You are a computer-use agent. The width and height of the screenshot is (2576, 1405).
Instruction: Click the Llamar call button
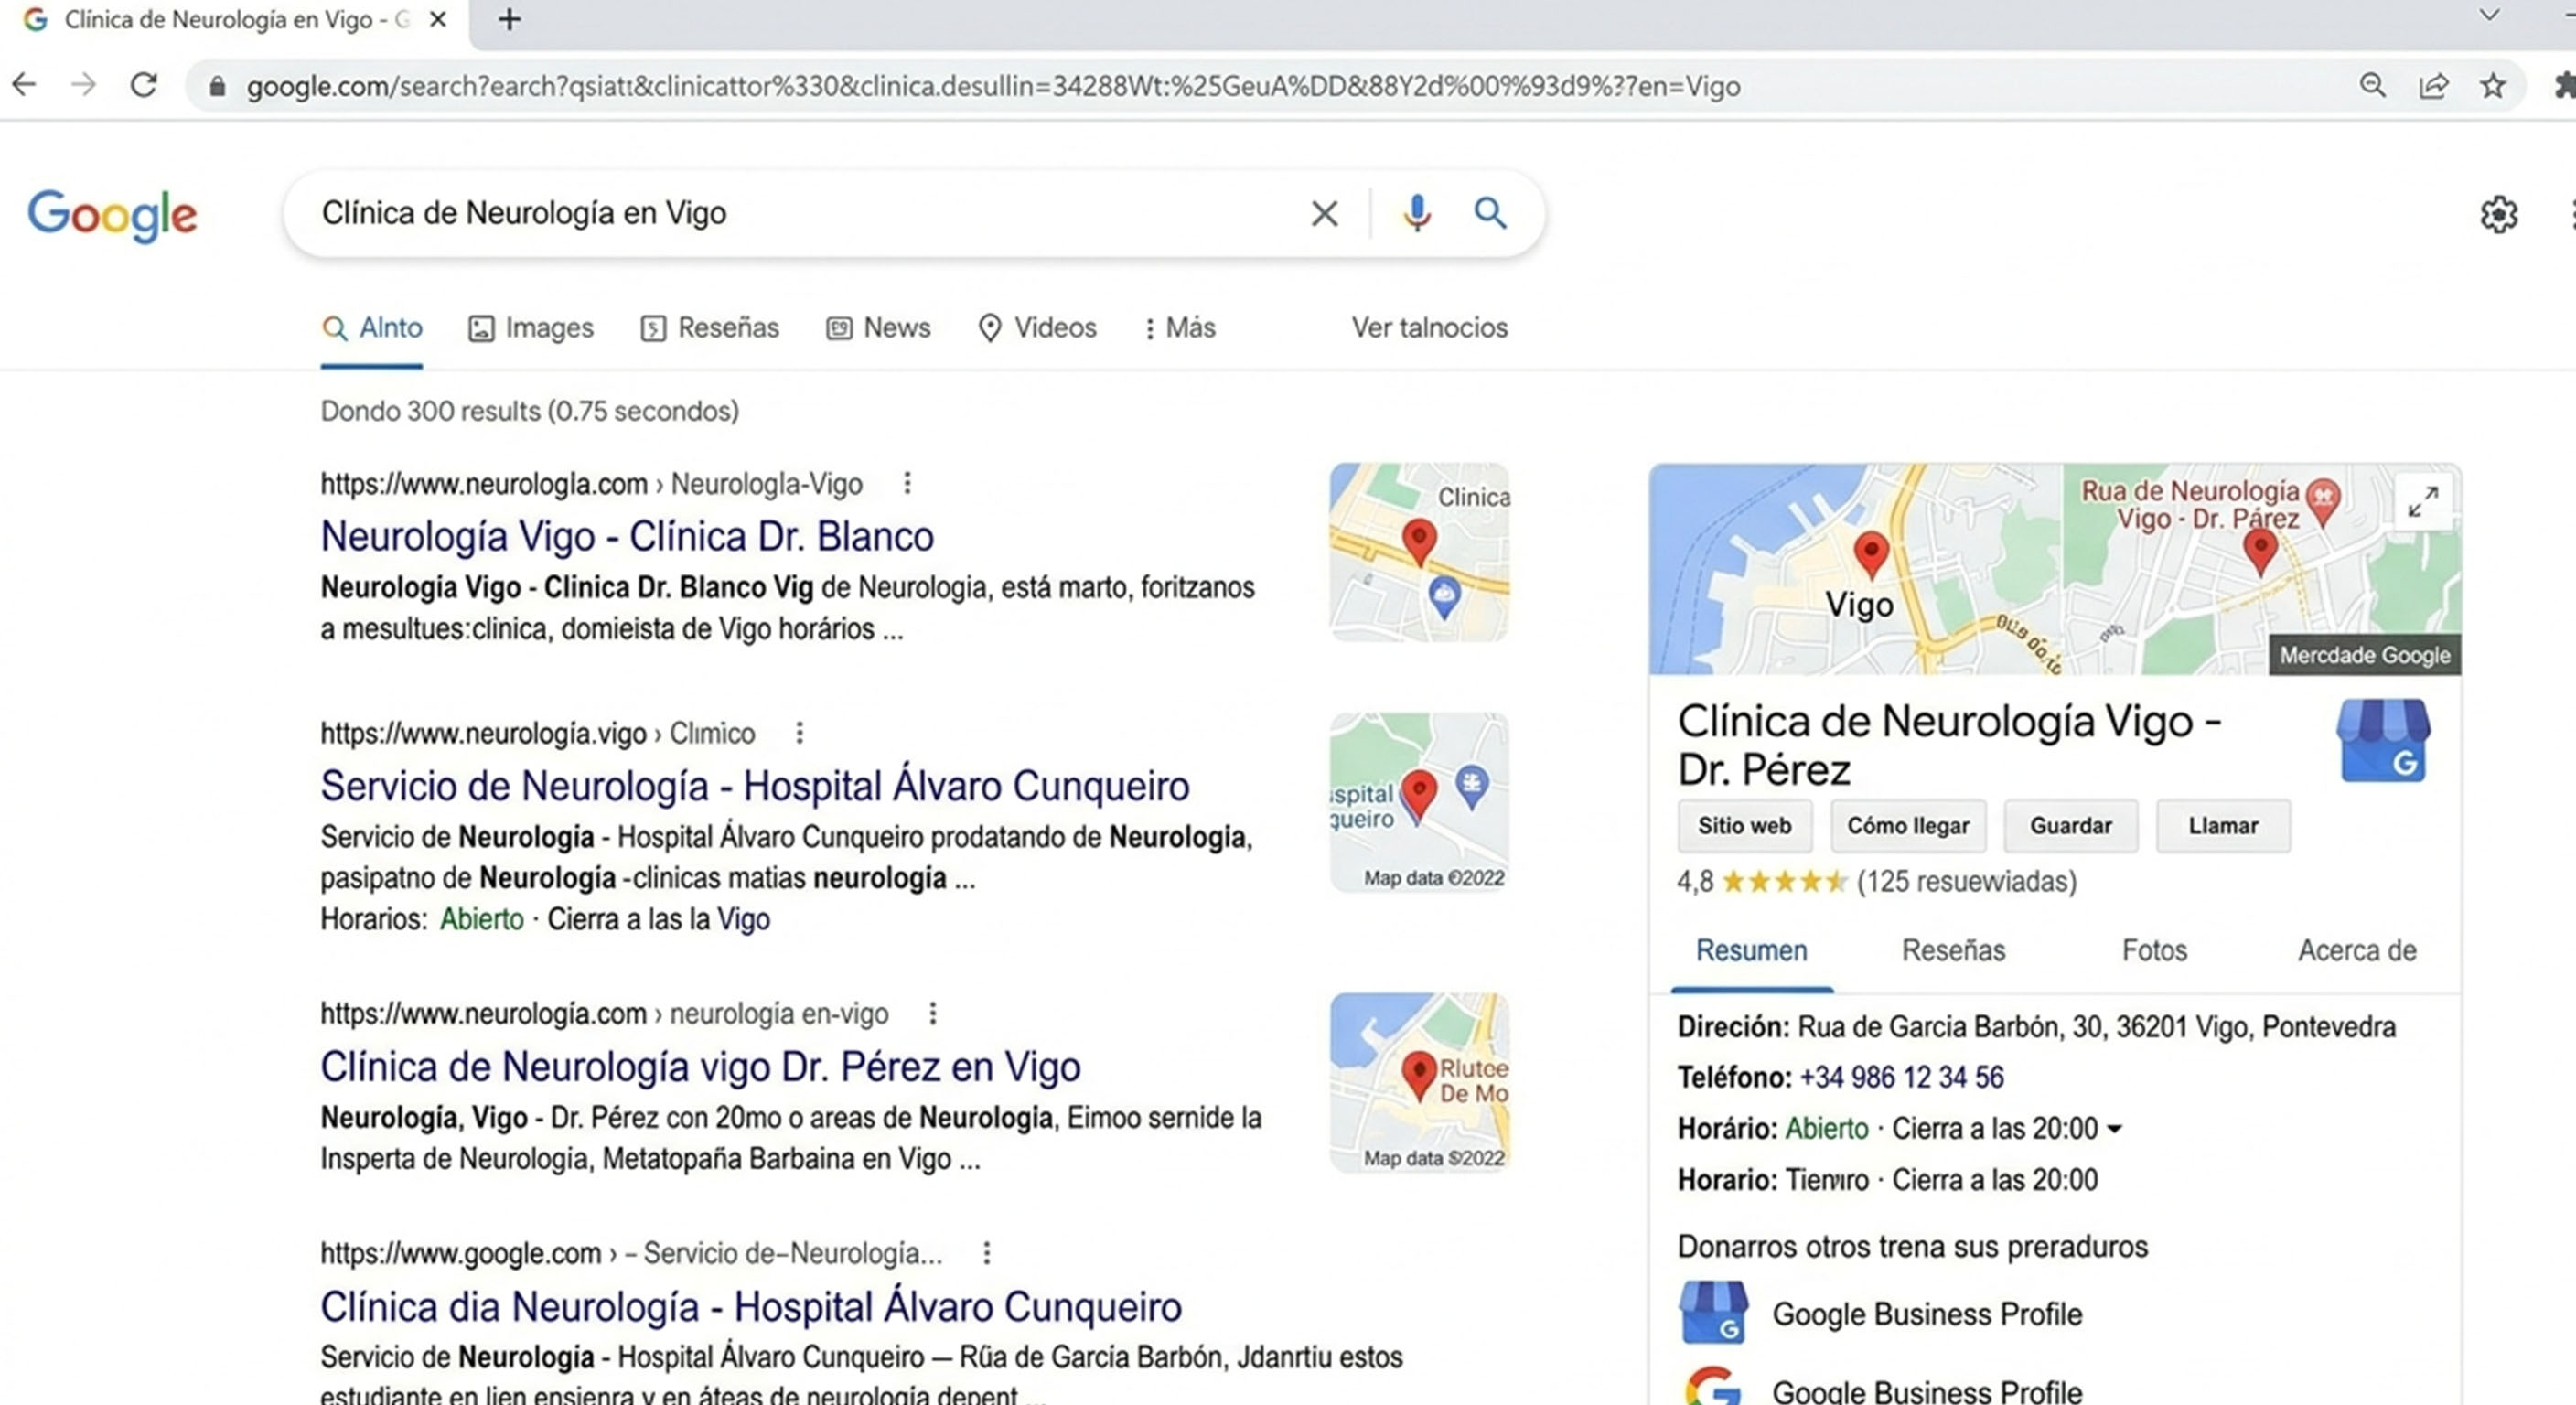2223,826
